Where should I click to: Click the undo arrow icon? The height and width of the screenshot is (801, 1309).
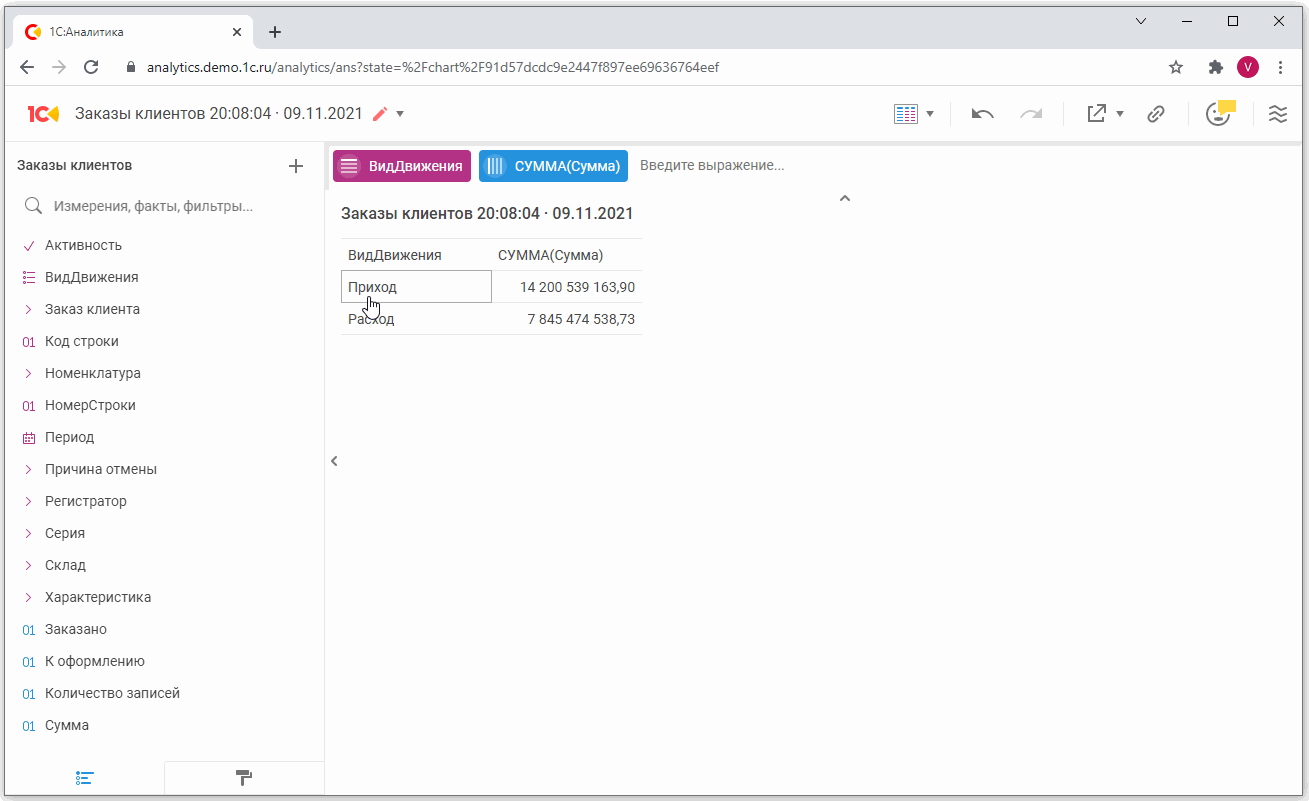982,114
